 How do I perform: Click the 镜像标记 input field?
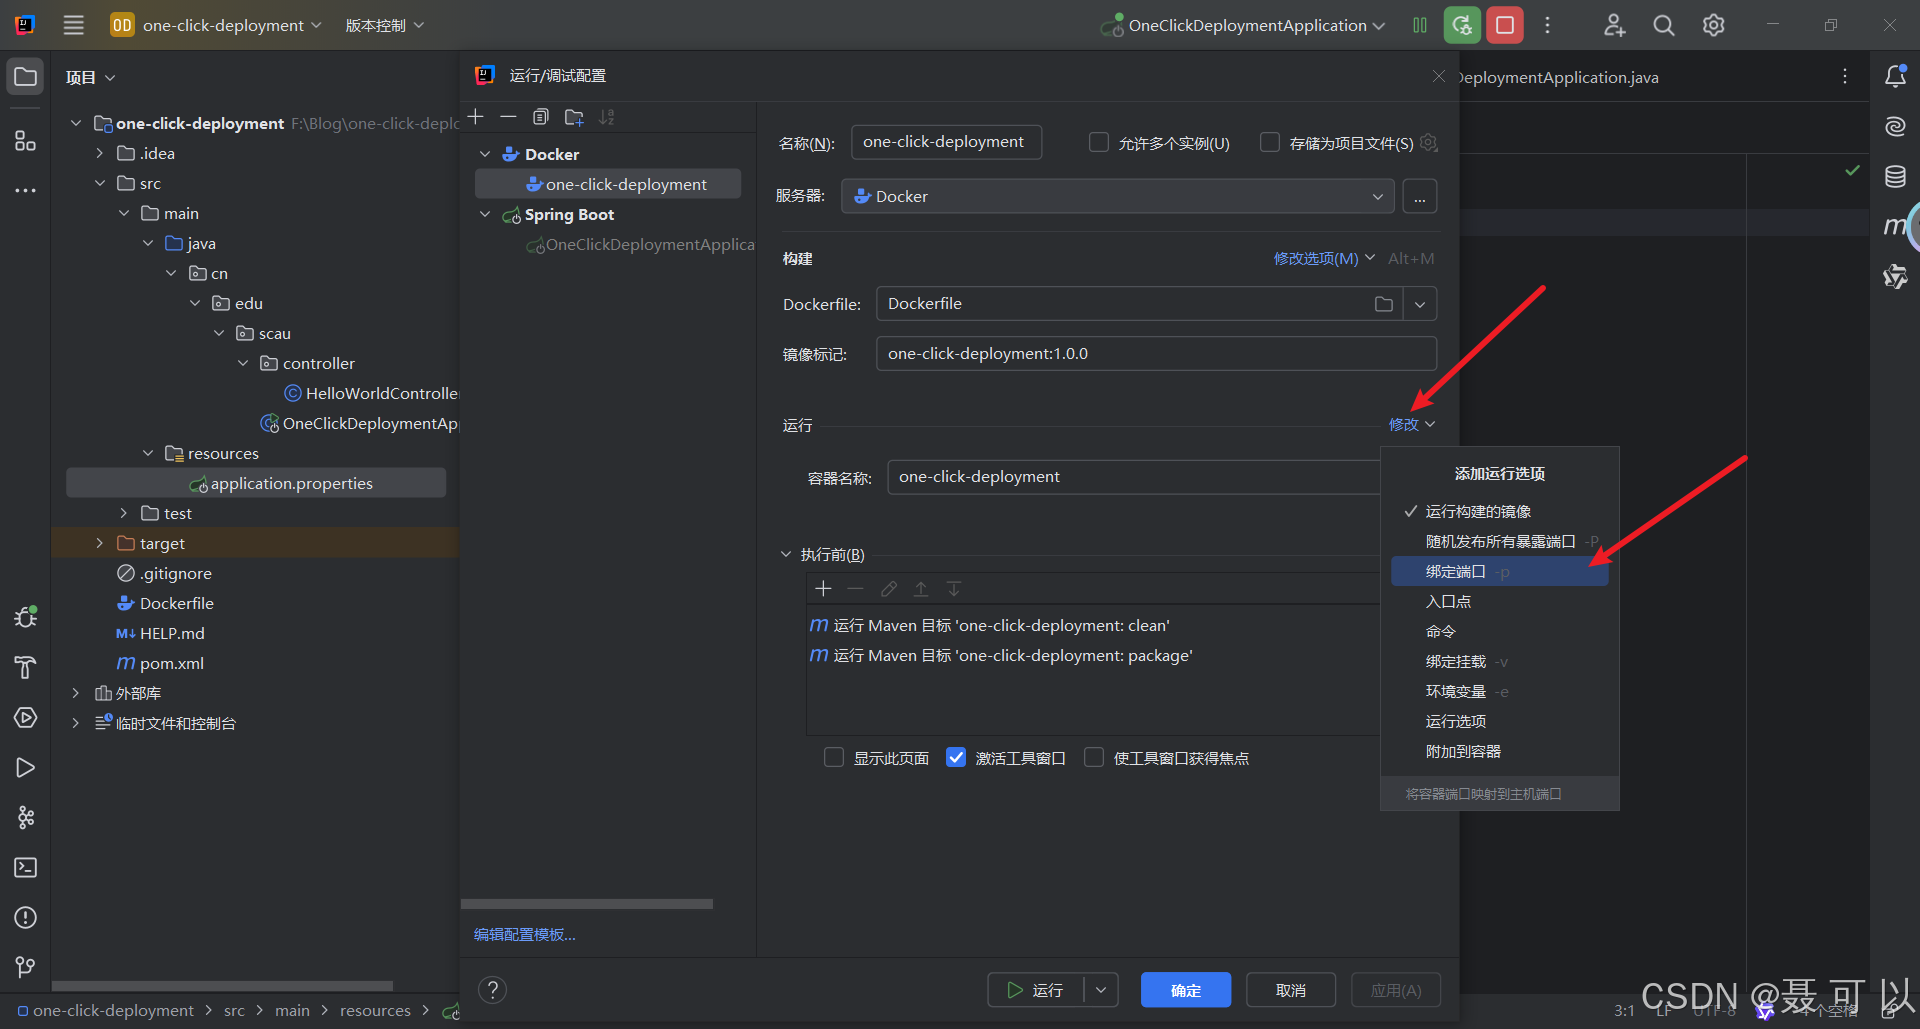(1156, 353)
